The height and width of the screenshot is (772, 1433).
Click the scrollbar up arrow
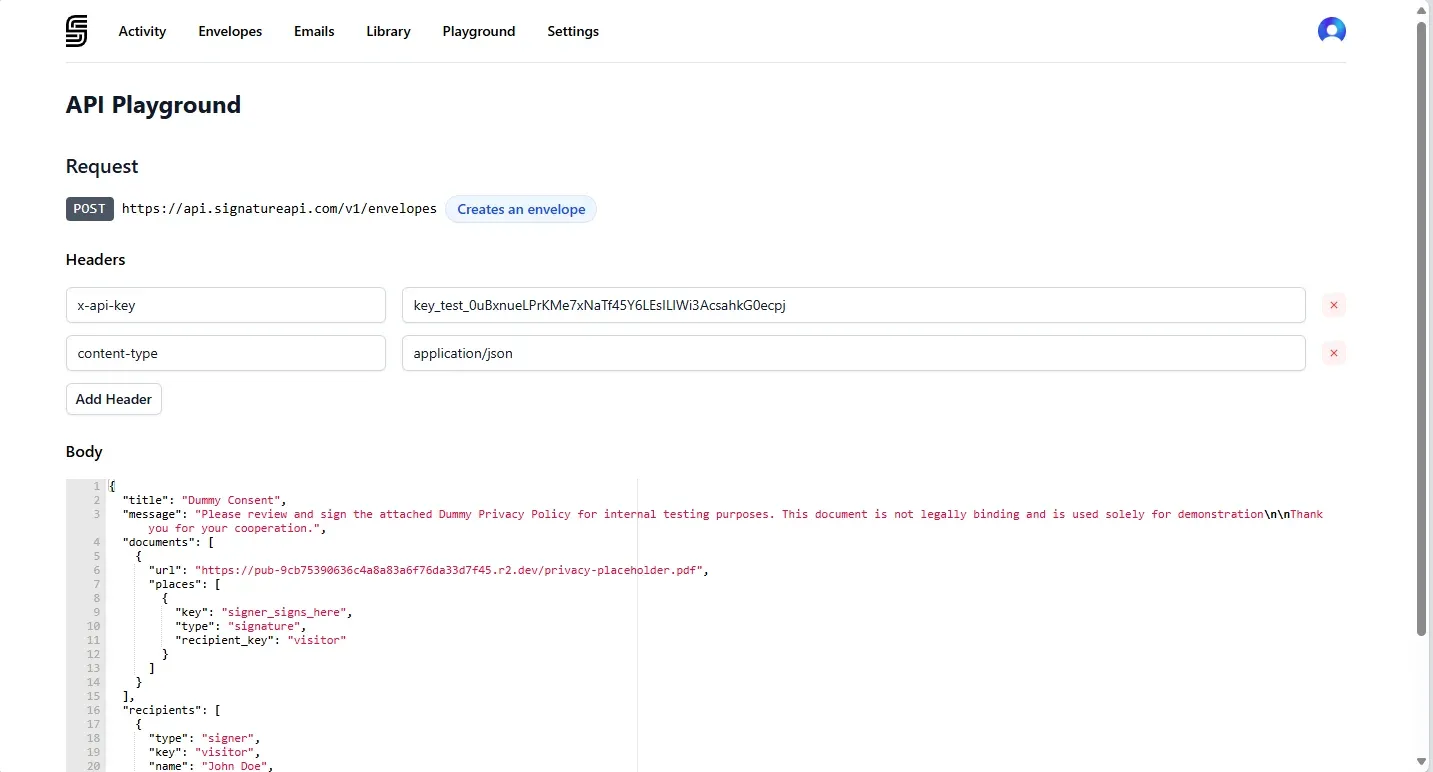point(1421,9)
